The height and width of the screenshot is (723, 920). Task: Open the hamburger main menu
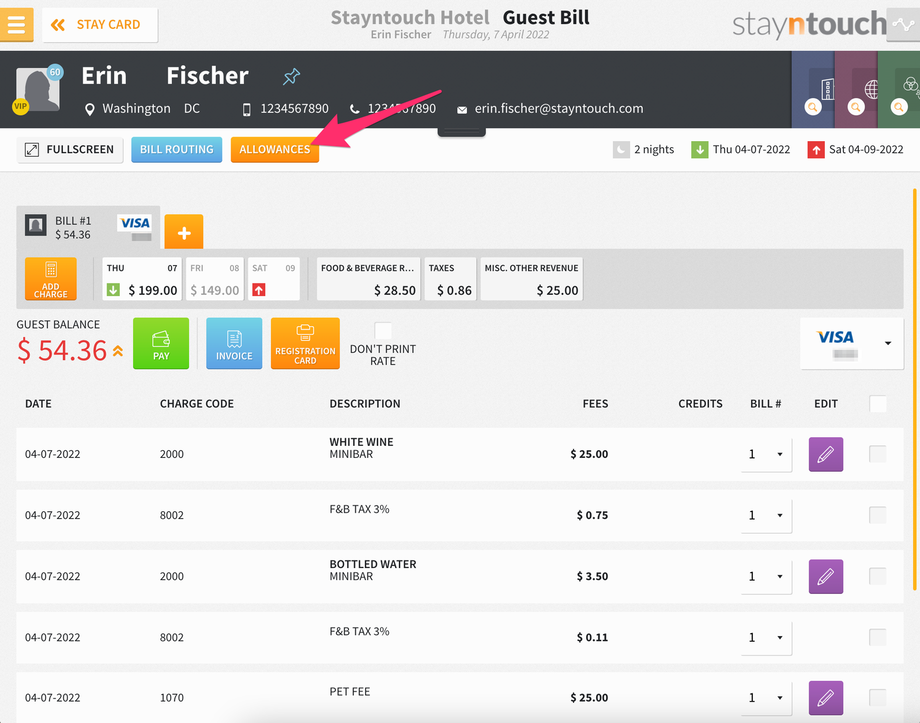(x=16, y=25)
